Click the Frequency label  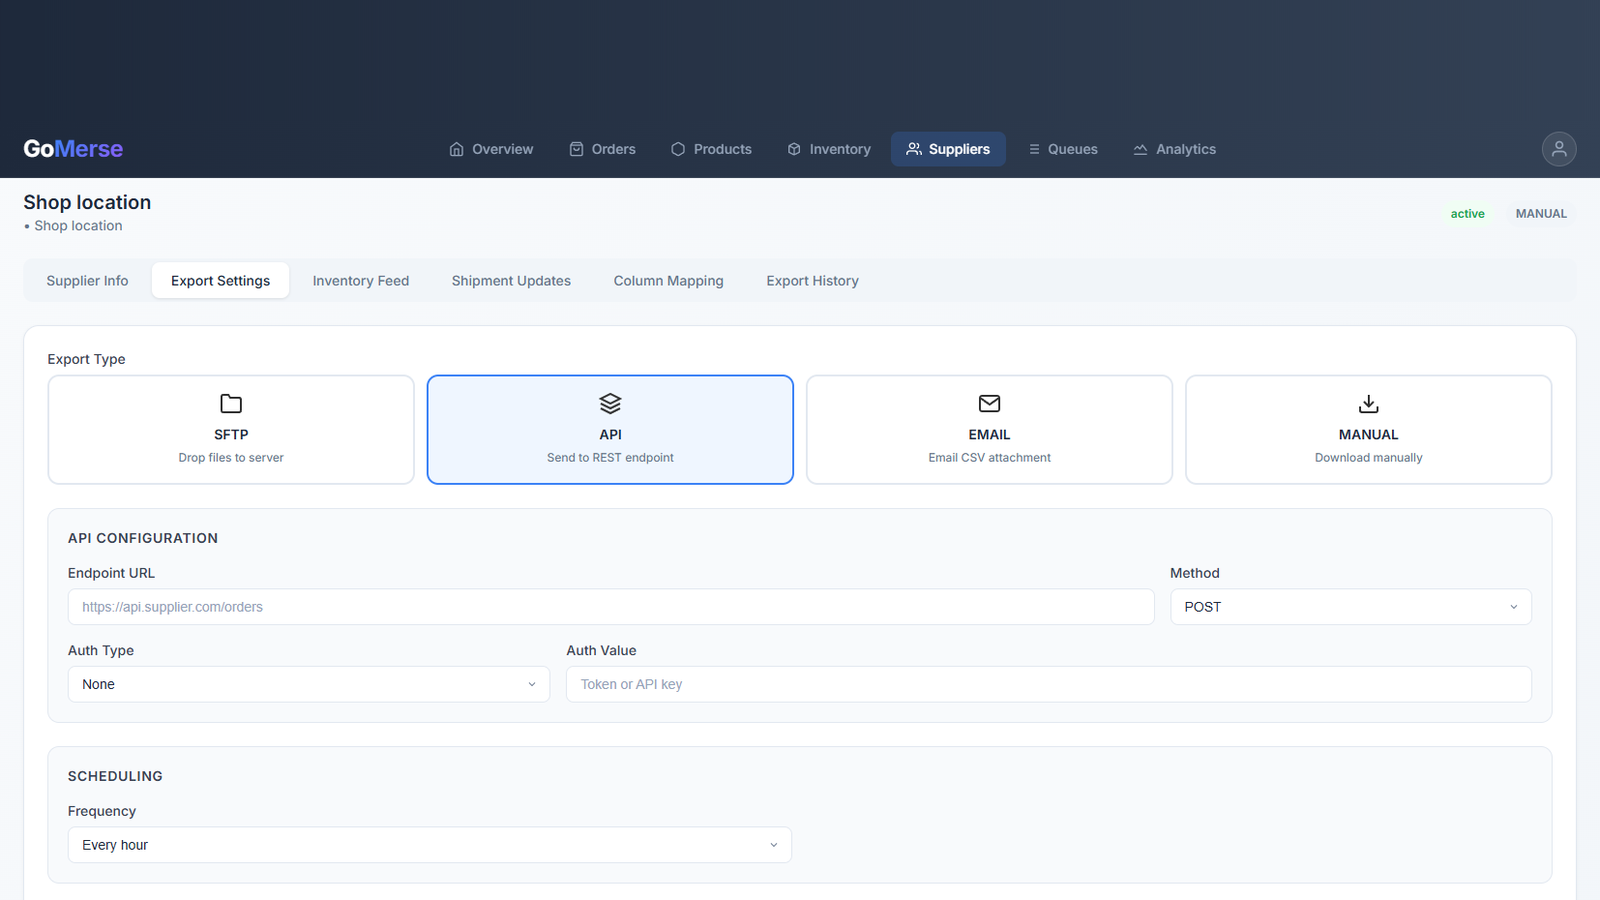[x=102, y=811]
